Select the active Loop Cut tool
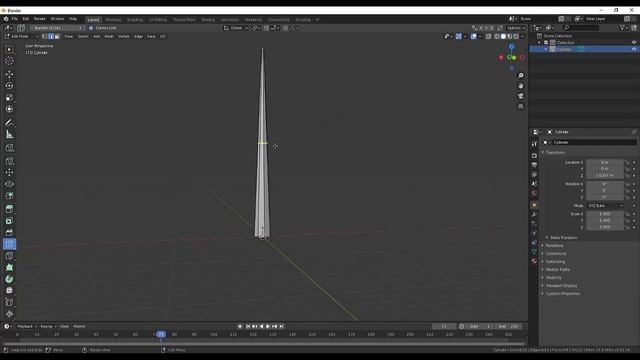The image size is (640, 360). coord(9,244)
